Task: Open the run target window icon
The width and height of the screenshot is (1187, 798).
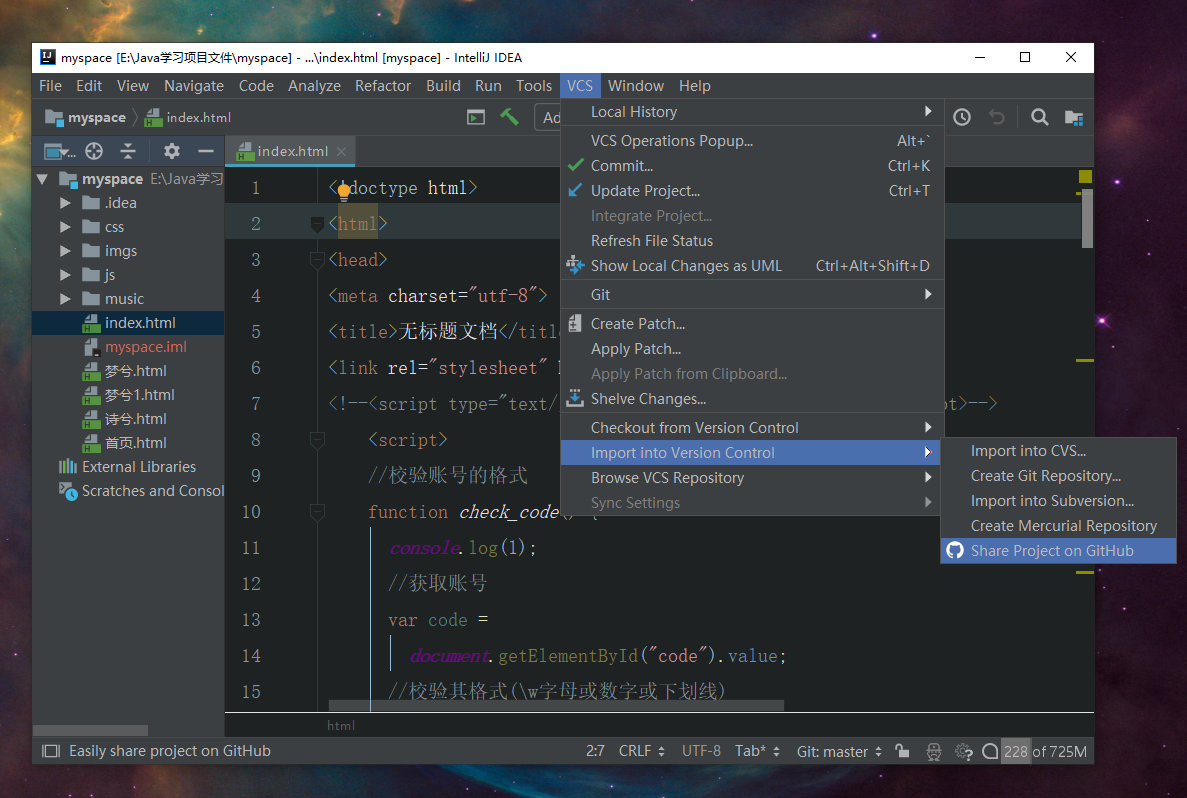Action: (476, 117)
